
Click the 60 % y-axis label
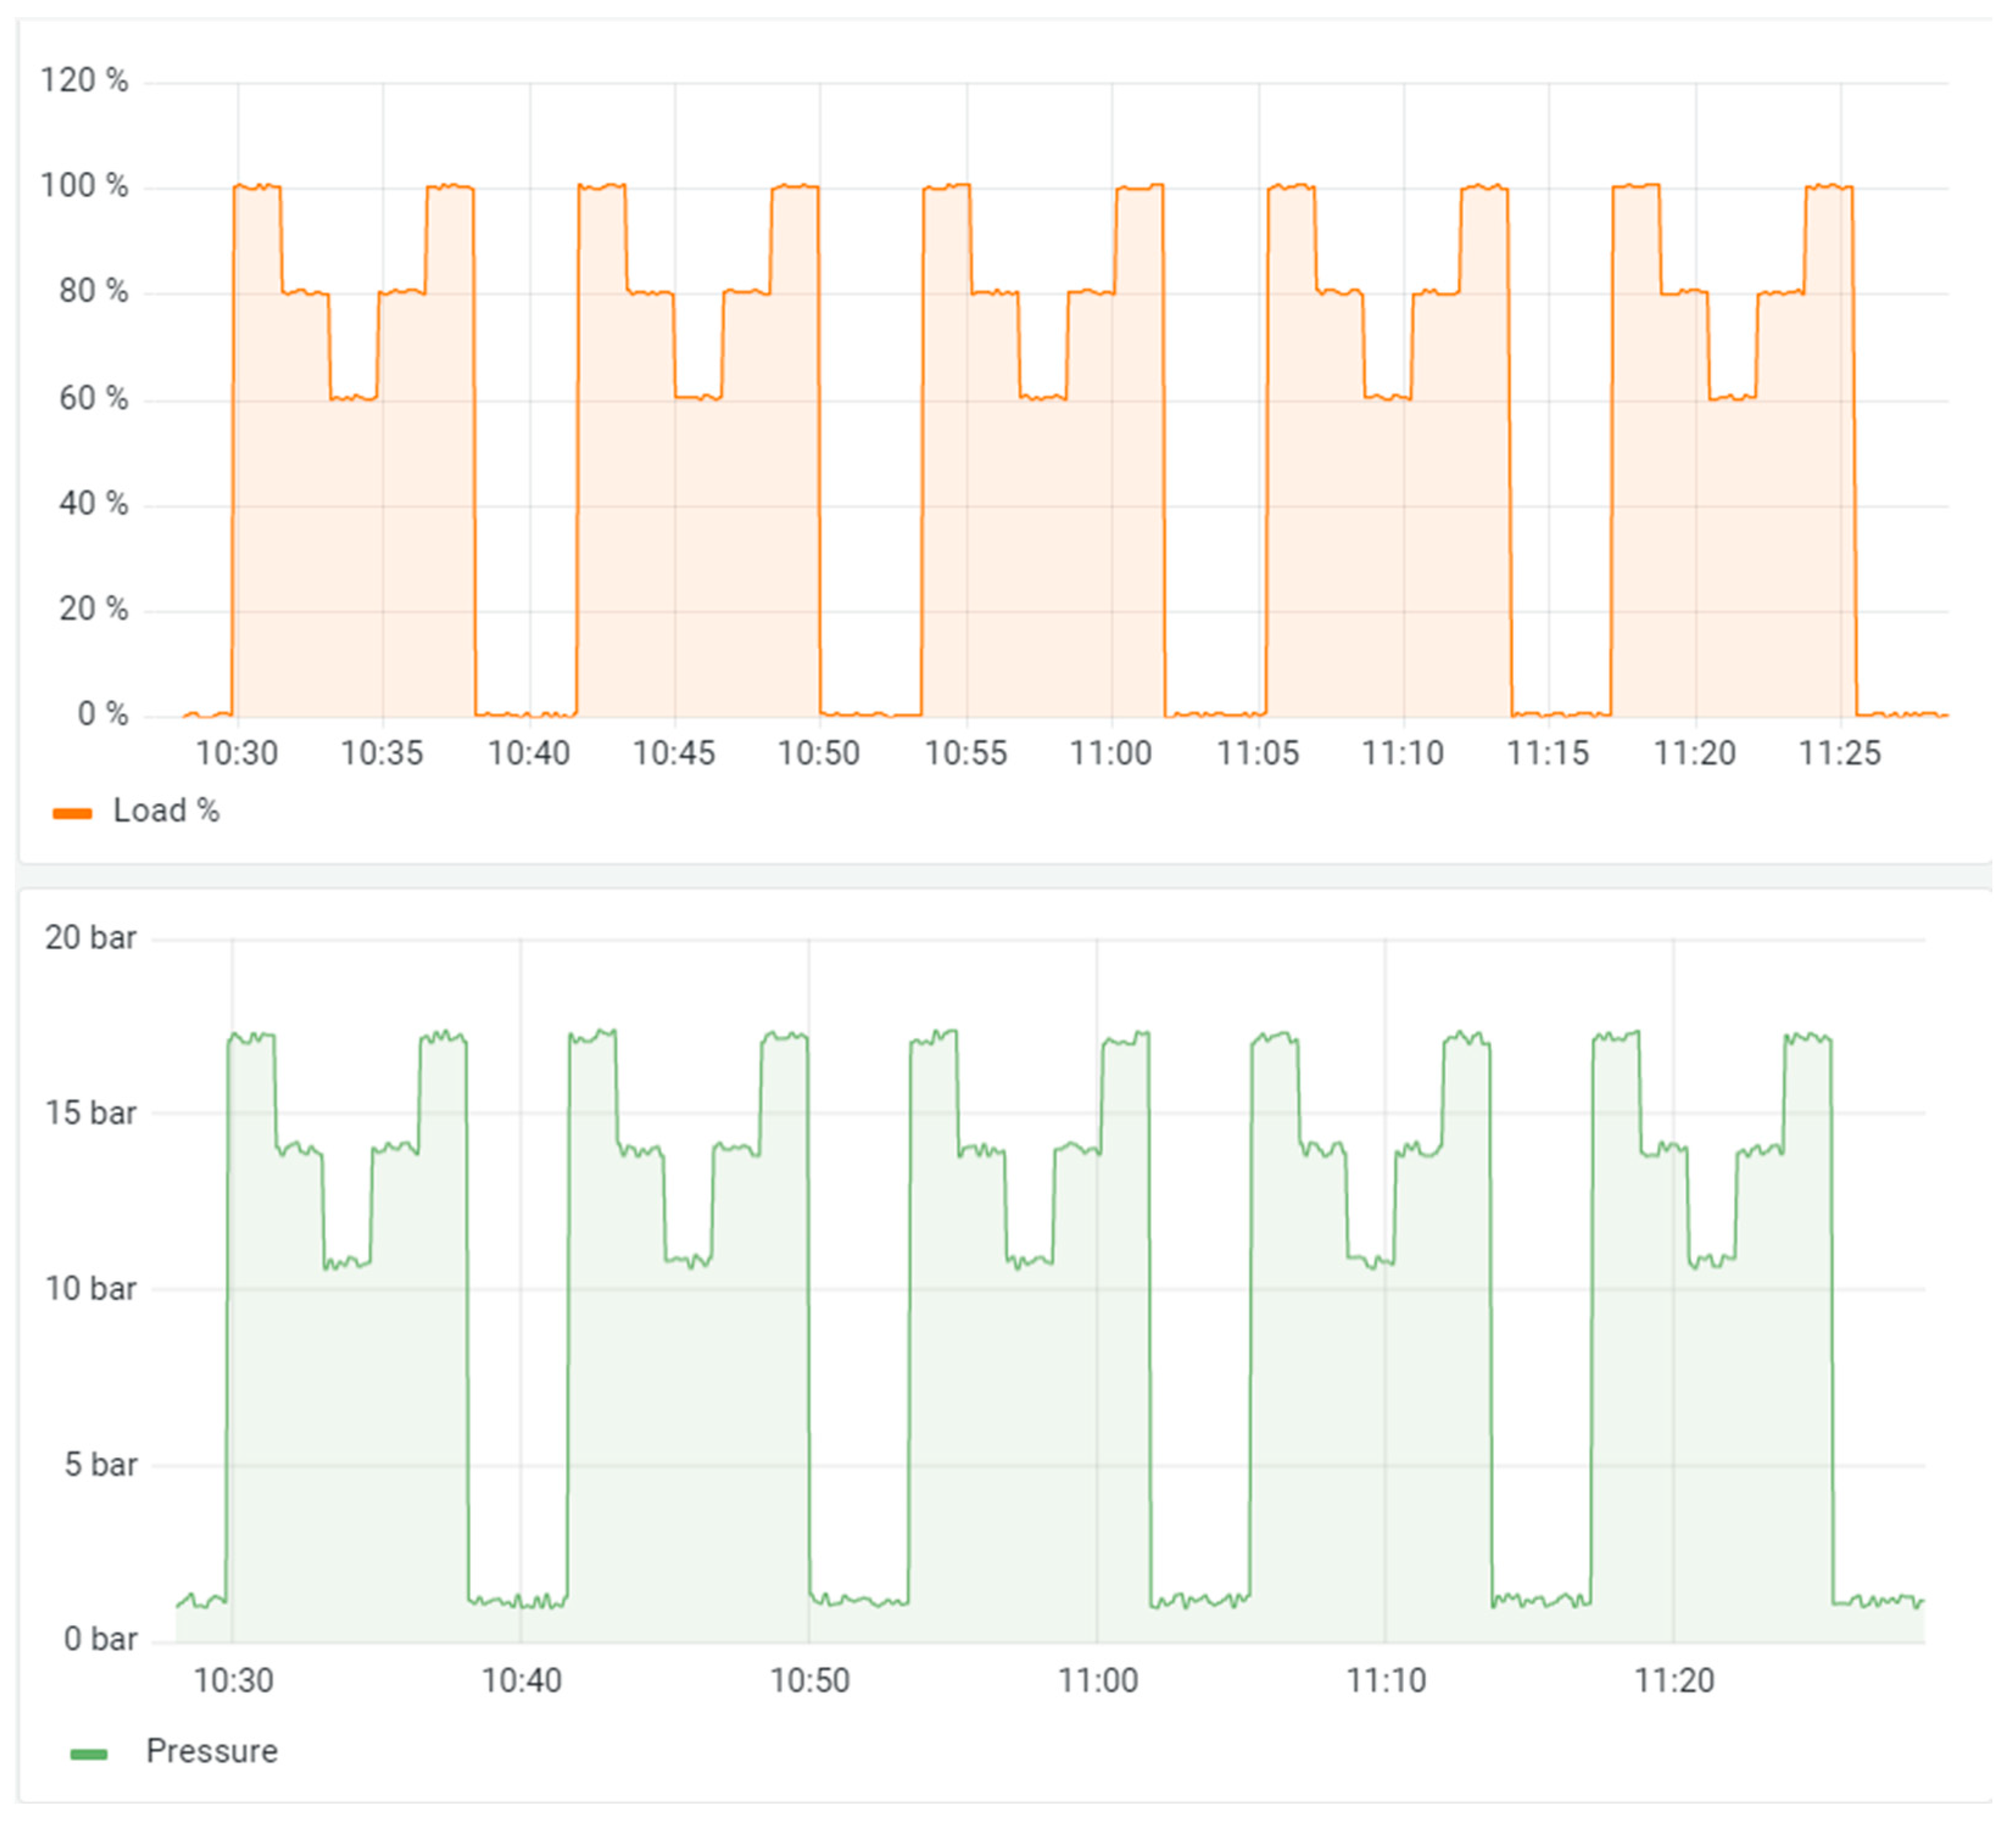click(93, 399)
